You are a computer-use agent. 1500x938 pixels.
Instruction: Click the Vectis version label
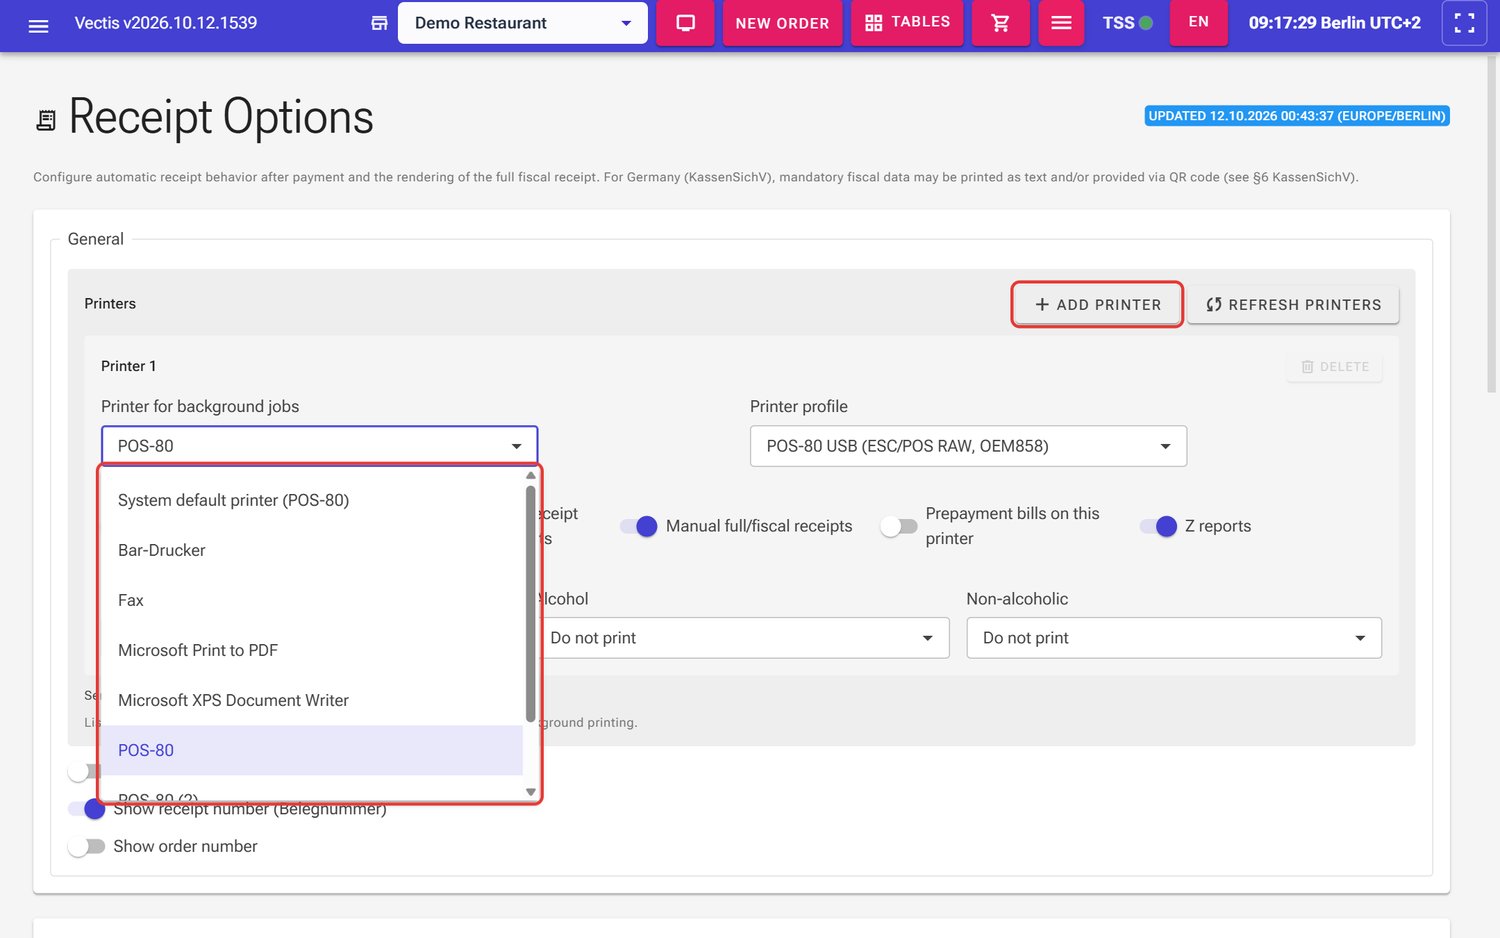(x=166, y=23)
